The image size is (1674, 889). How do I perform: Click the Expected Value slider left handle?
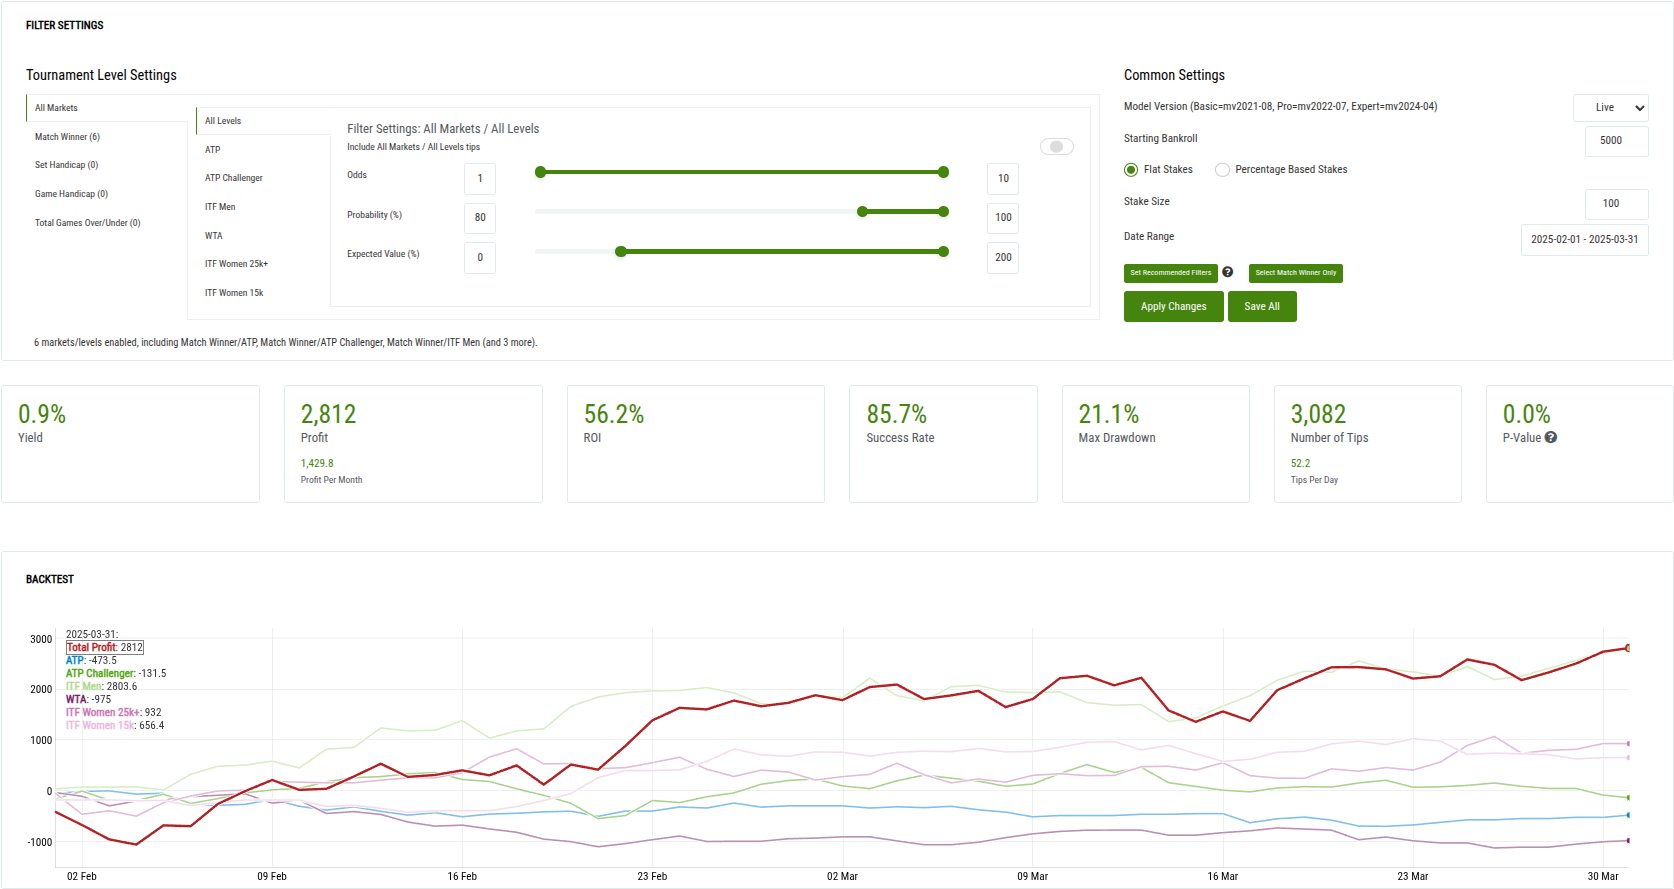pyautogui.click(x=621, y=252)
